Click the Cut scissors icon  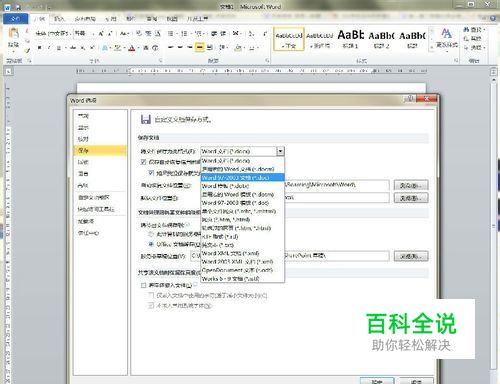tap(27, 32)
